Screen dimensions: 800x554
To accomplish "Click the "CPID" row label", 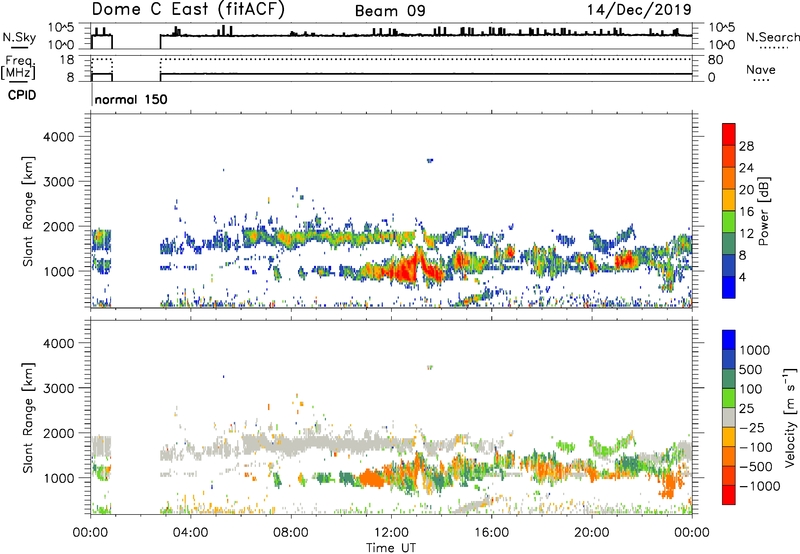I will [x=22, y=95].
